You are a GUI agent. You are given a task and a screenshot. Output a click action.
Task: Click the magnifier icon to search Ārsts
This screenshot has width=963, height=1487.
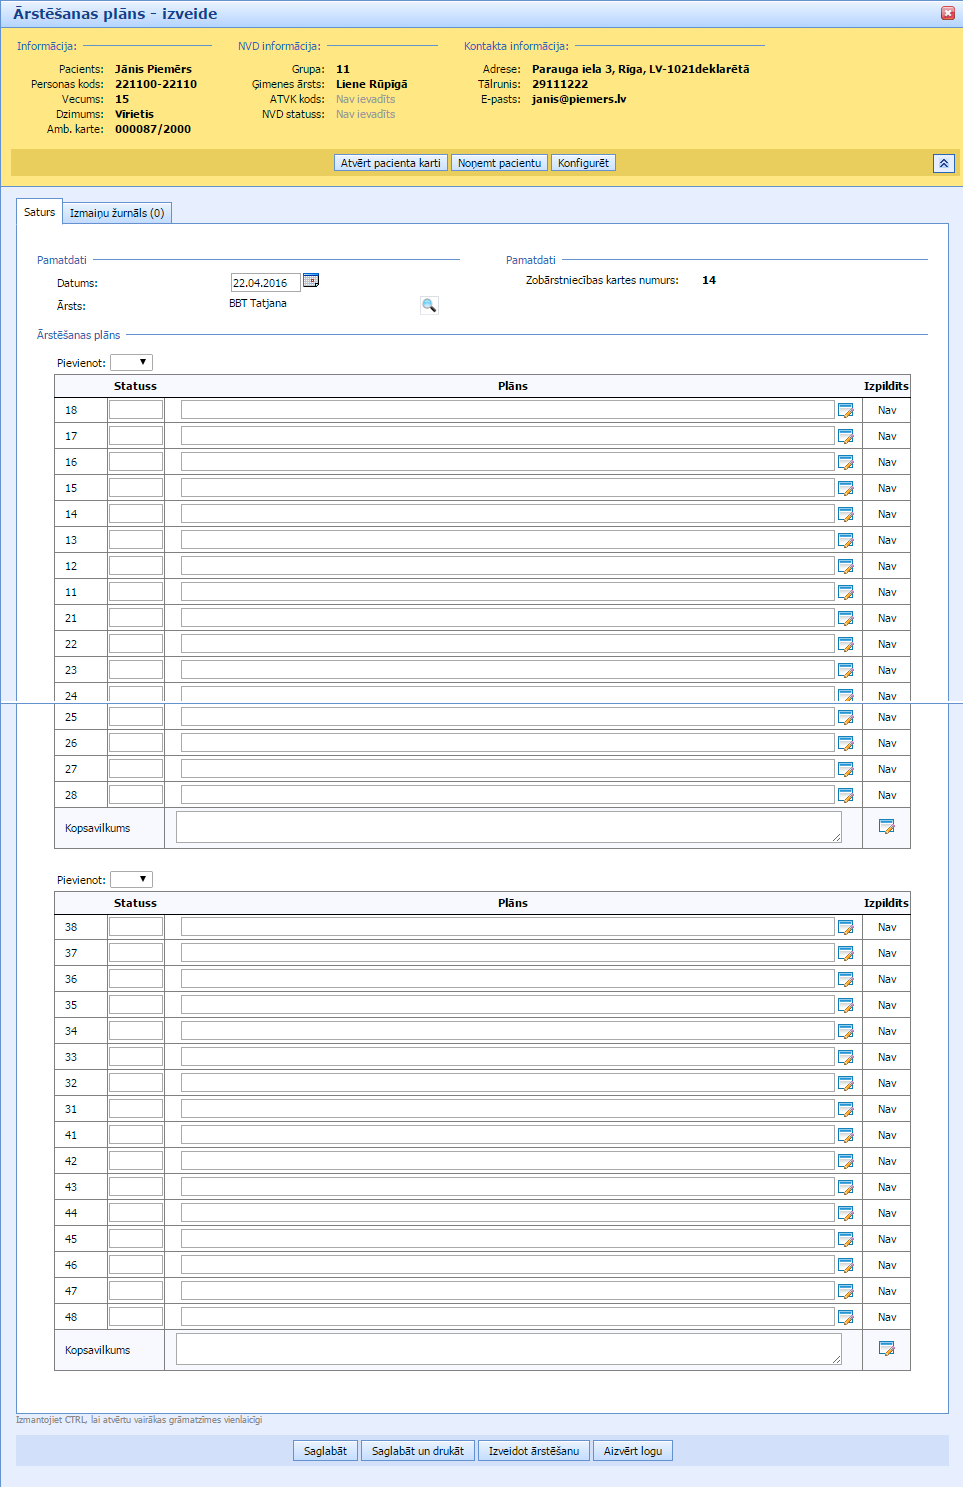pyautogui.click(x=429, y=306)
